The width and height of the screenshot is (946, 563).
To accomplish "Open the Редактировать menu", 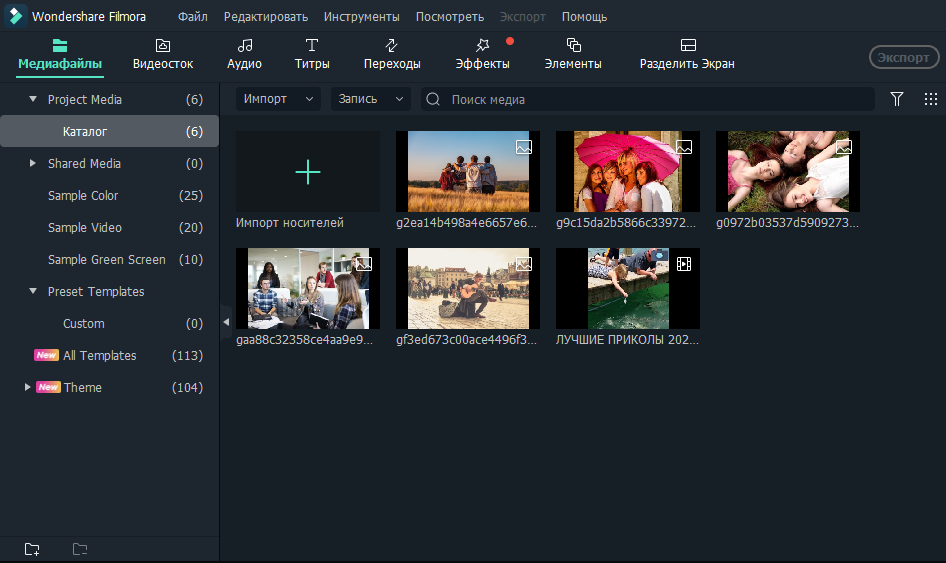I will (x=265, y=17).
